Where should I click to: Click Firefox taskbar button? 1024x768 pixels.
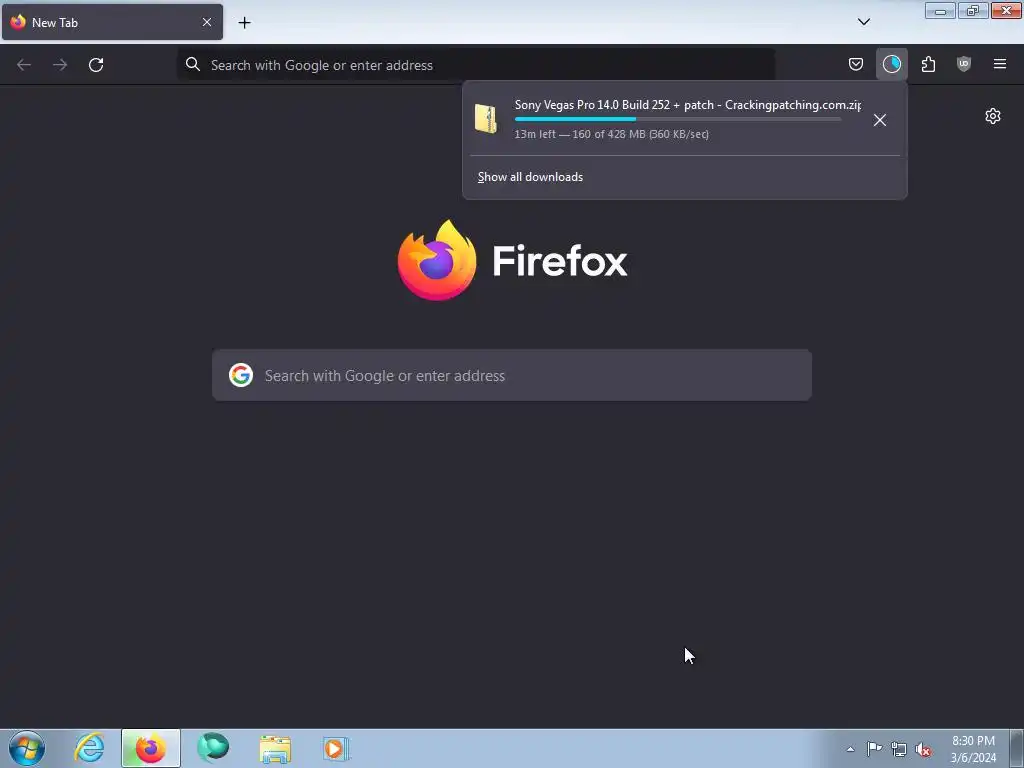[151, 748]
